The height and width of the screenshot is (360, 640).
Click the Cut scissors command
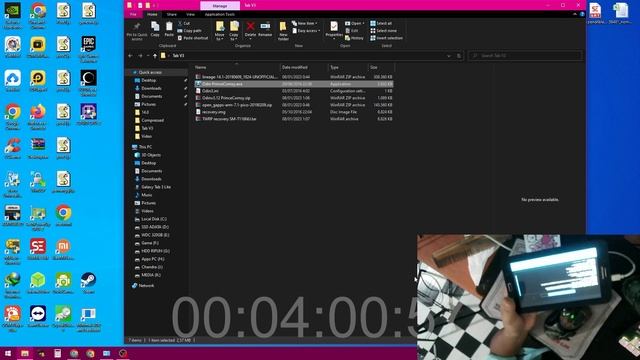coord(184,24)
